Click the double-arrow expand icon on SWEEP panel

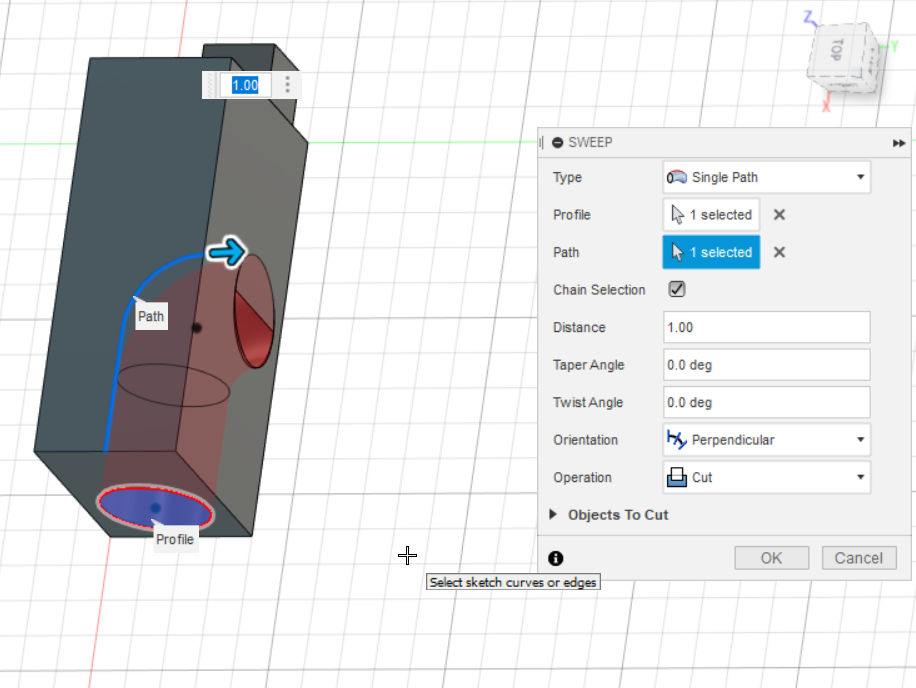[x=899, y=143]
